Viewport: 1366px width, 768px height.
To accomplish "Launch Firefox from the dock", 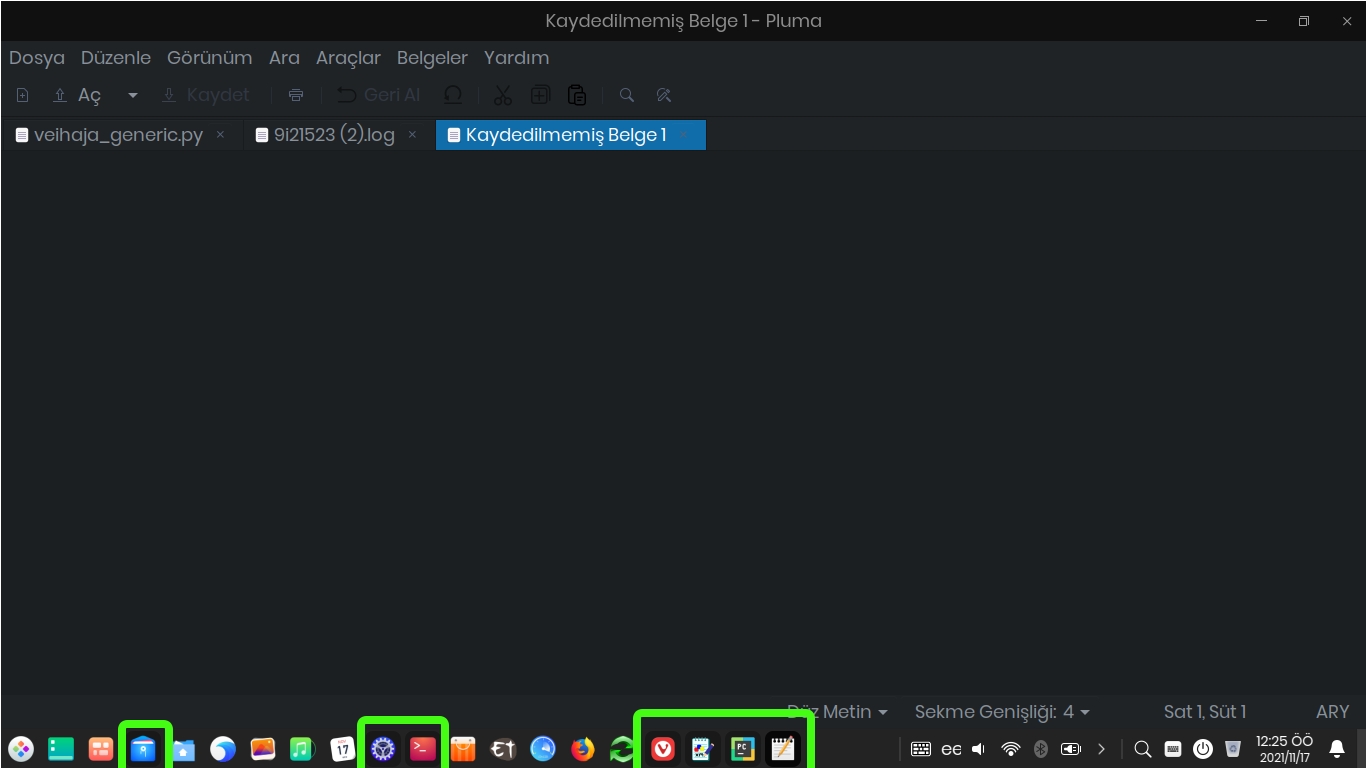I will click(583, 748).
